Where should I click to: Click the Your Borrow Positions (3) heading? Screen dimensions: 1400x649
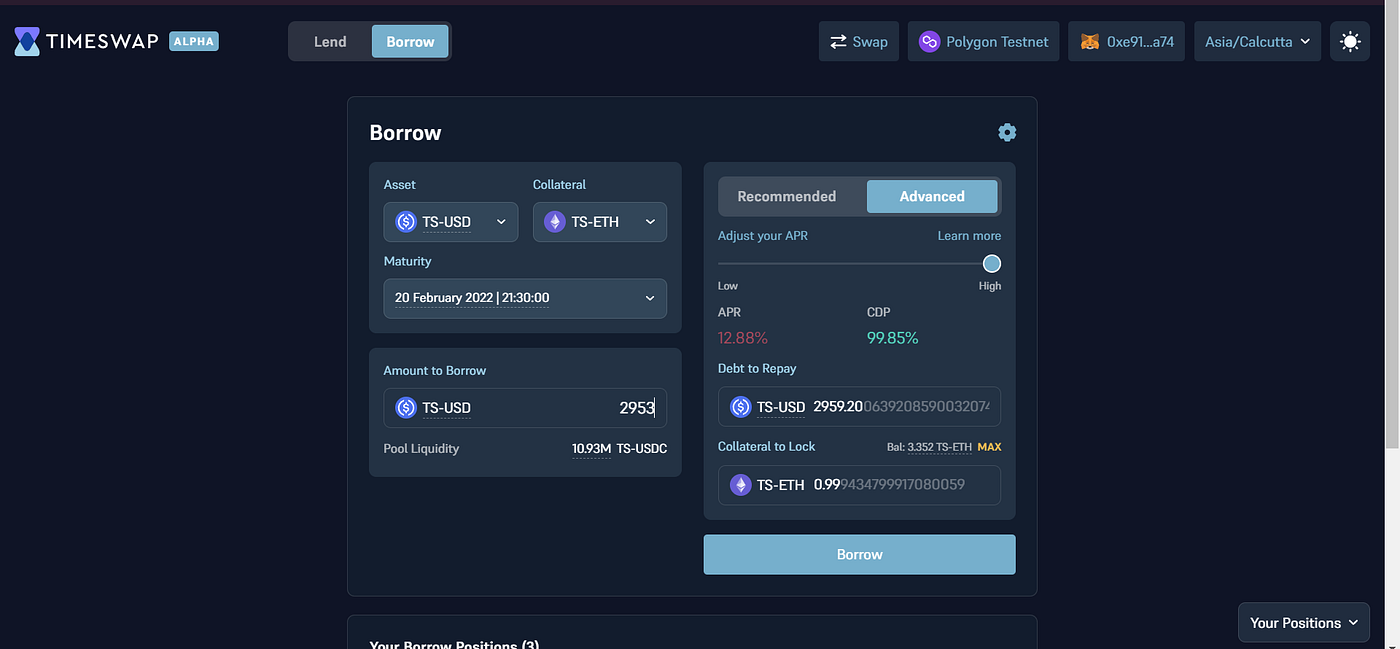(454, 643)
